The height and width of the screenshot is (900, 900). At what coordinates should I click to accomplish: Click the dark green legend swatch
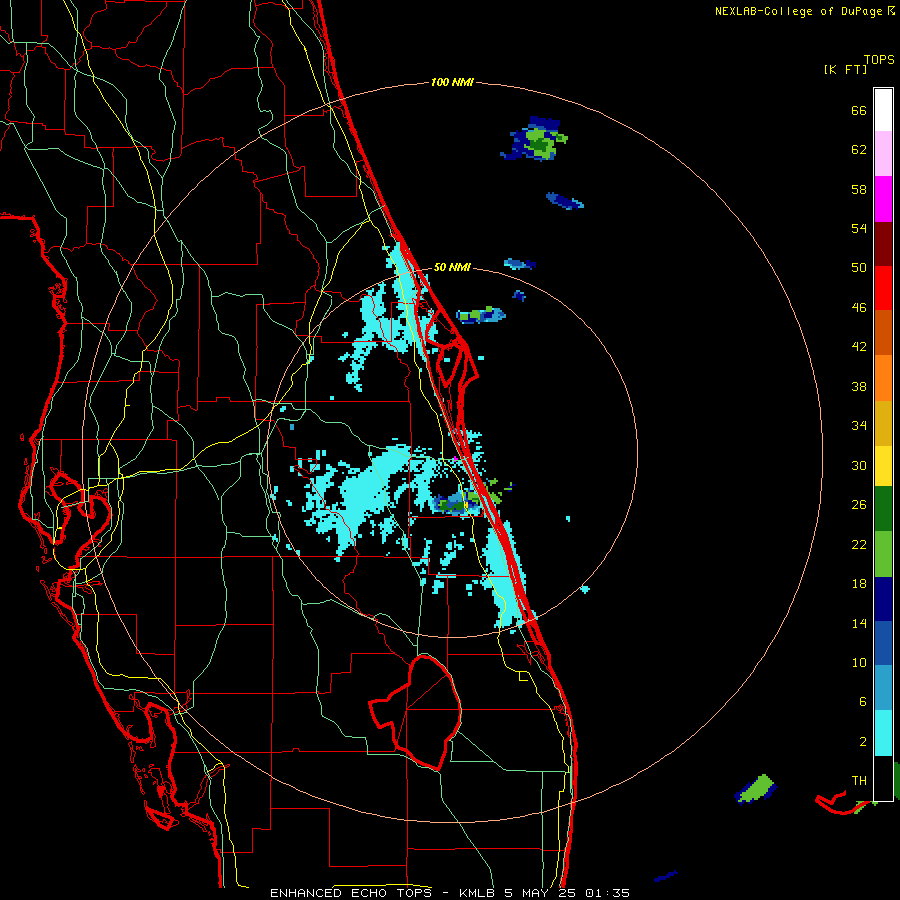click(x=883, y=509)
